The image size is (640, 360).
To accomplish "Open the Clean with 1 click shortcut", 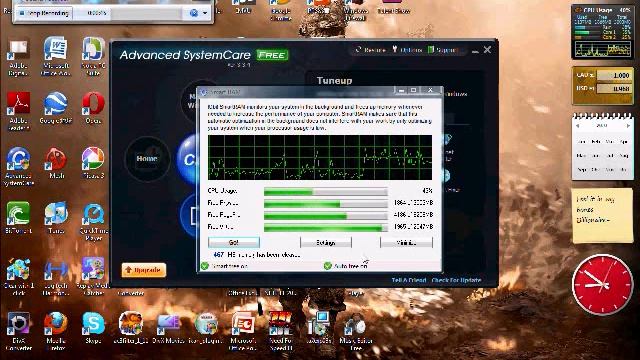I will point(18,276).
